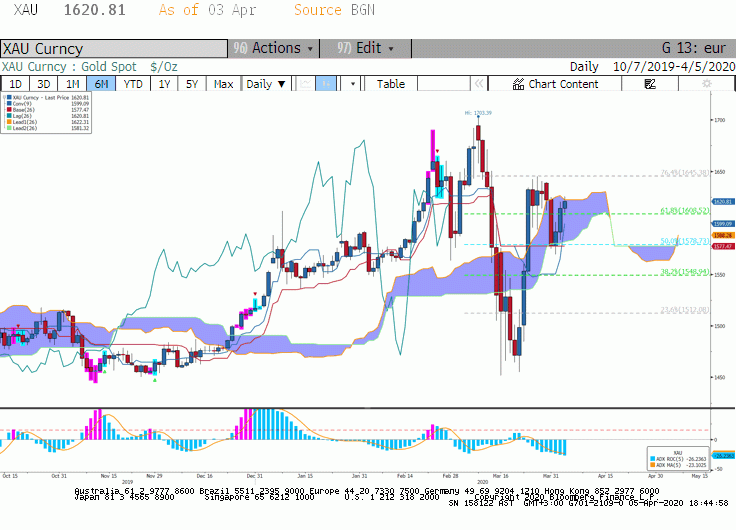Select the line chart type icon
Image resolution: width=736 pixels, height=530 pixels.
306,84
